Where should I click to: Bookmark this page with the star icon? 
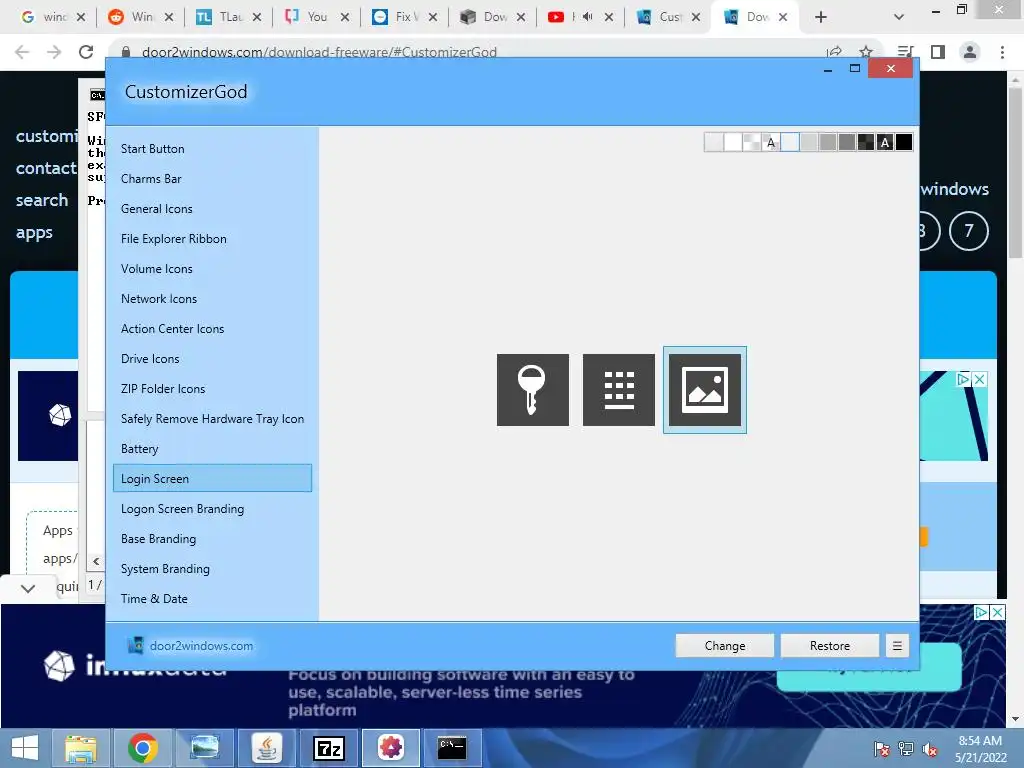(x=866, y=52)
